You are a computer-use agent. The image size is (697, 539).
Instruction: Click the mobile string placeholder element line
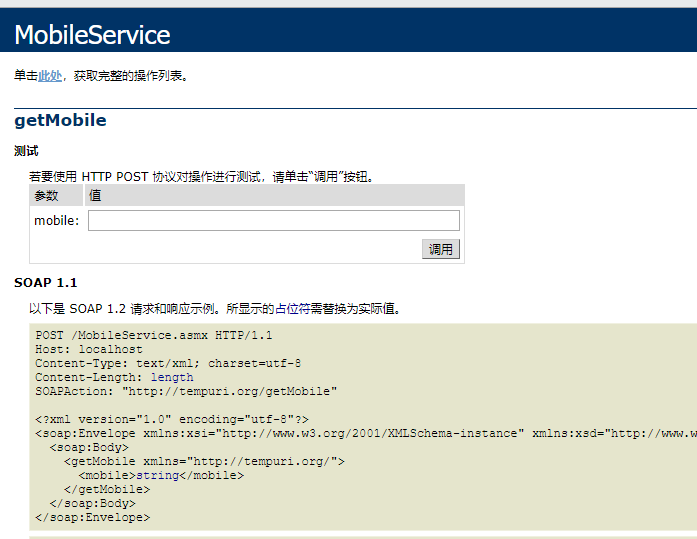[x=160, y=476]
